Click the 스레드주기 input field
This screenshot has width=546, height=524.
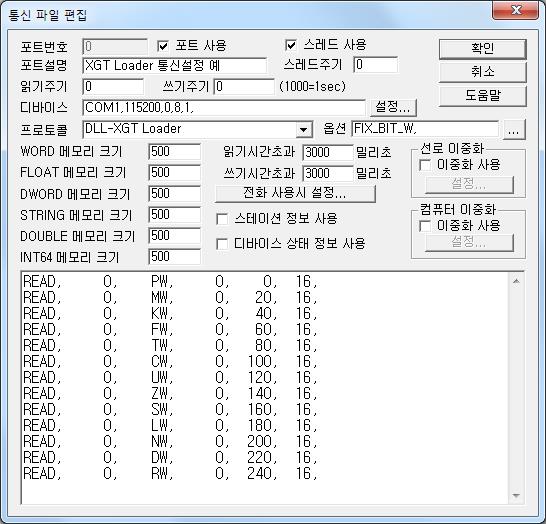(376, 65)
